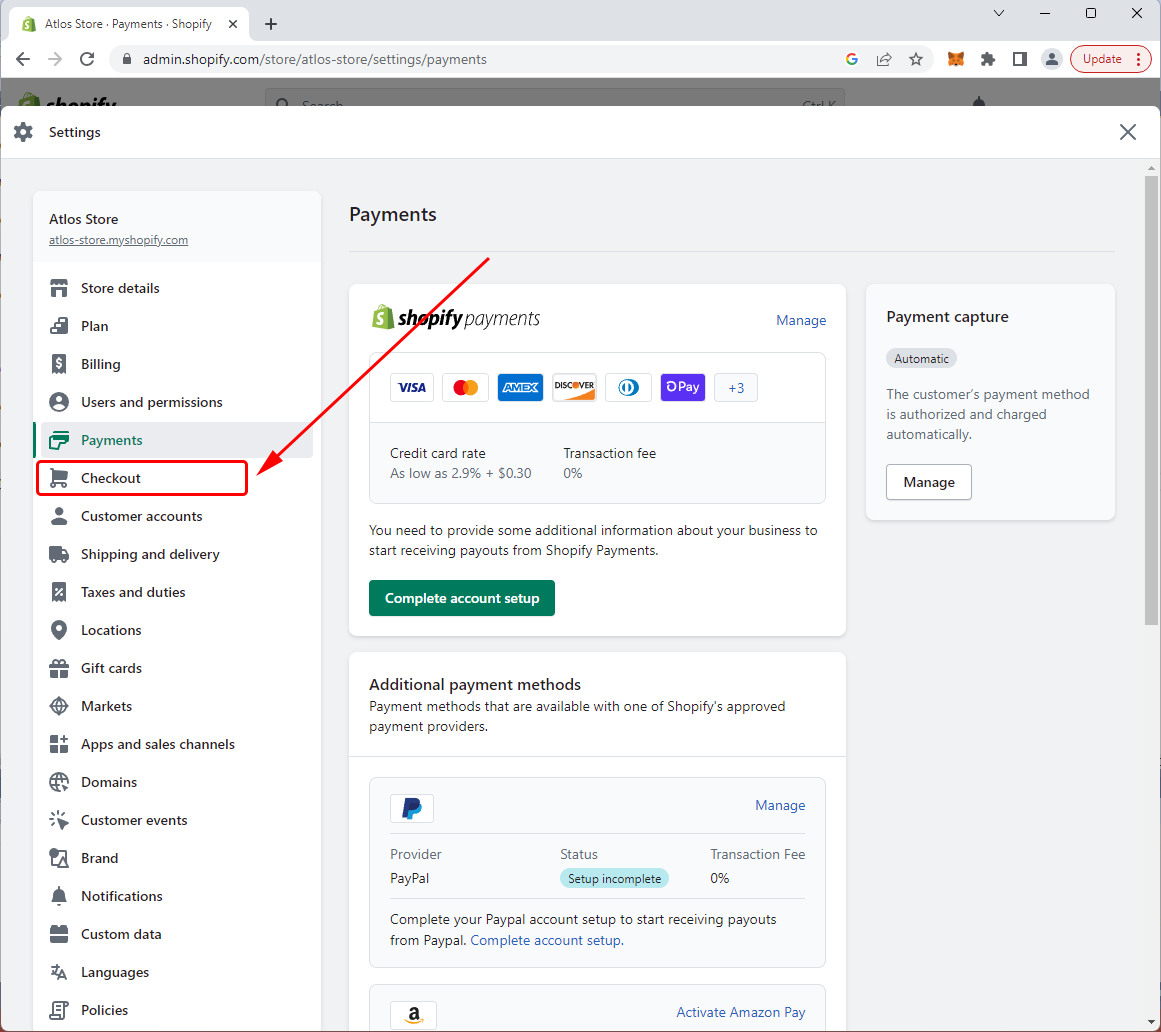Click the Payments card icon in sidebar
This screenshot has height=1032, width=1161.
coord(58,440)
